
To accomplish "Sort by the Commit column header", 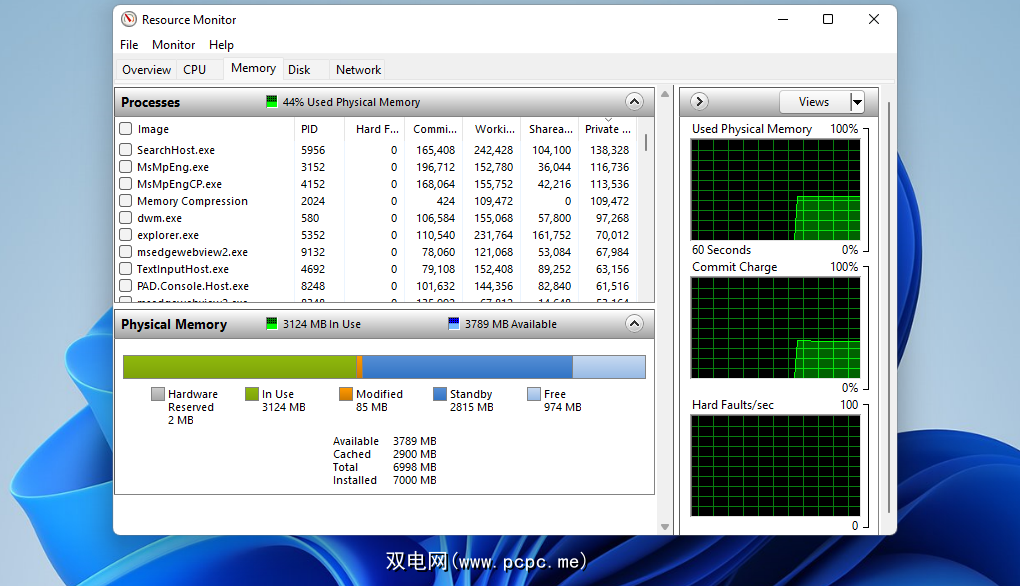I will (x=434, y=129).
